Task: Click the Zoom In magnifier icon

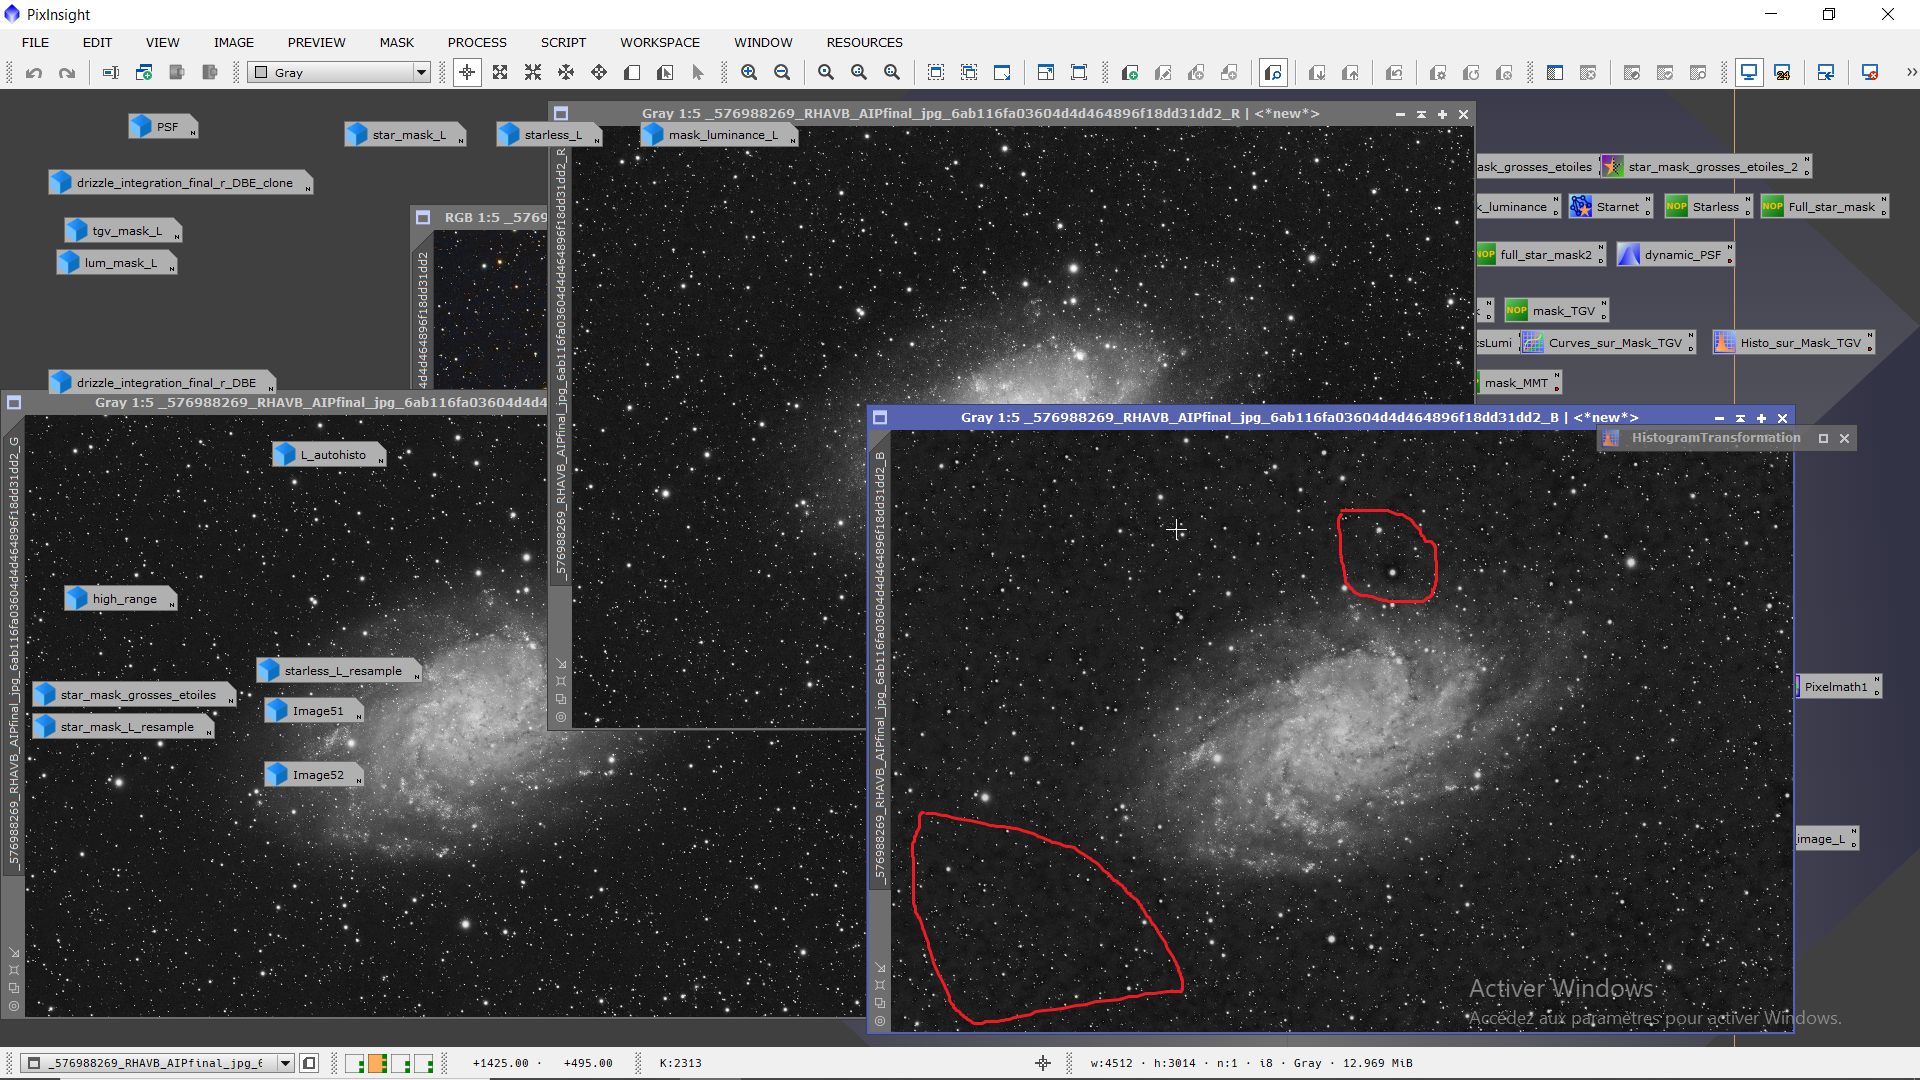Action: pyautogui.click(x=749, y=73)
